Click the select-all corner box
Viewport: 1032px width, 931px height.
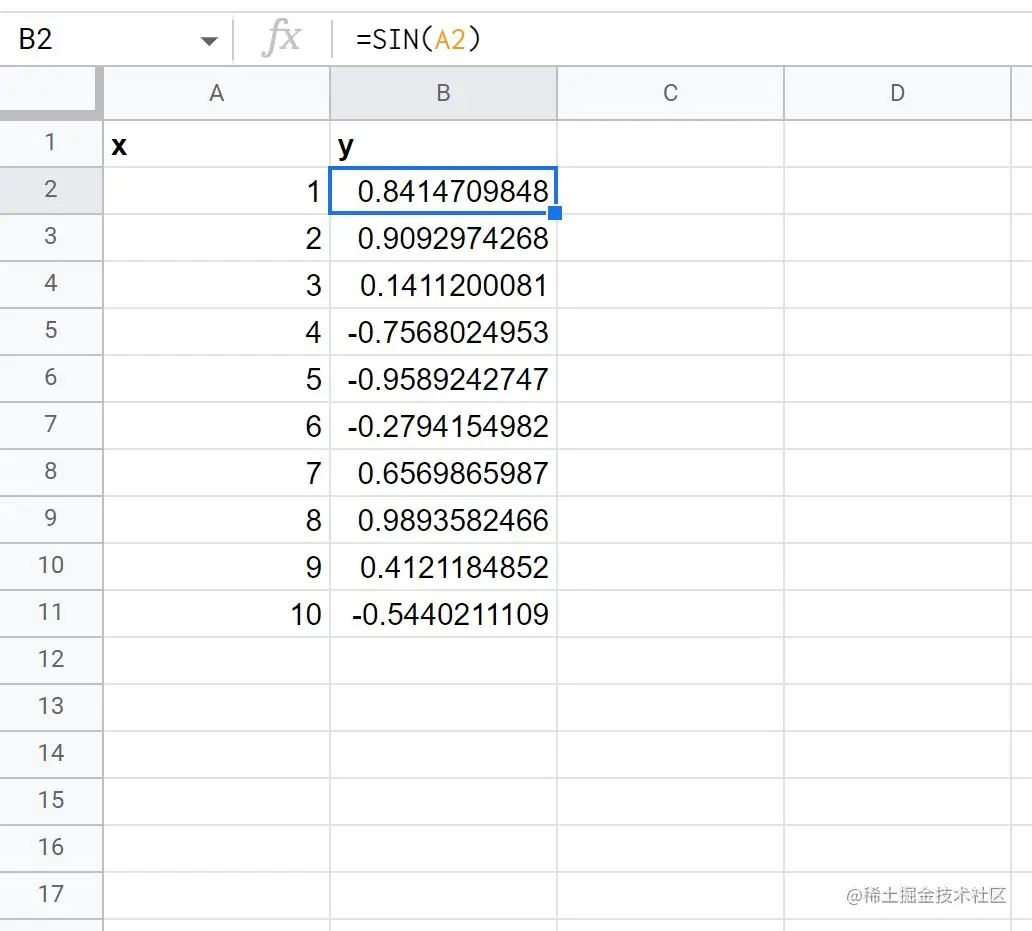point(51,93)
